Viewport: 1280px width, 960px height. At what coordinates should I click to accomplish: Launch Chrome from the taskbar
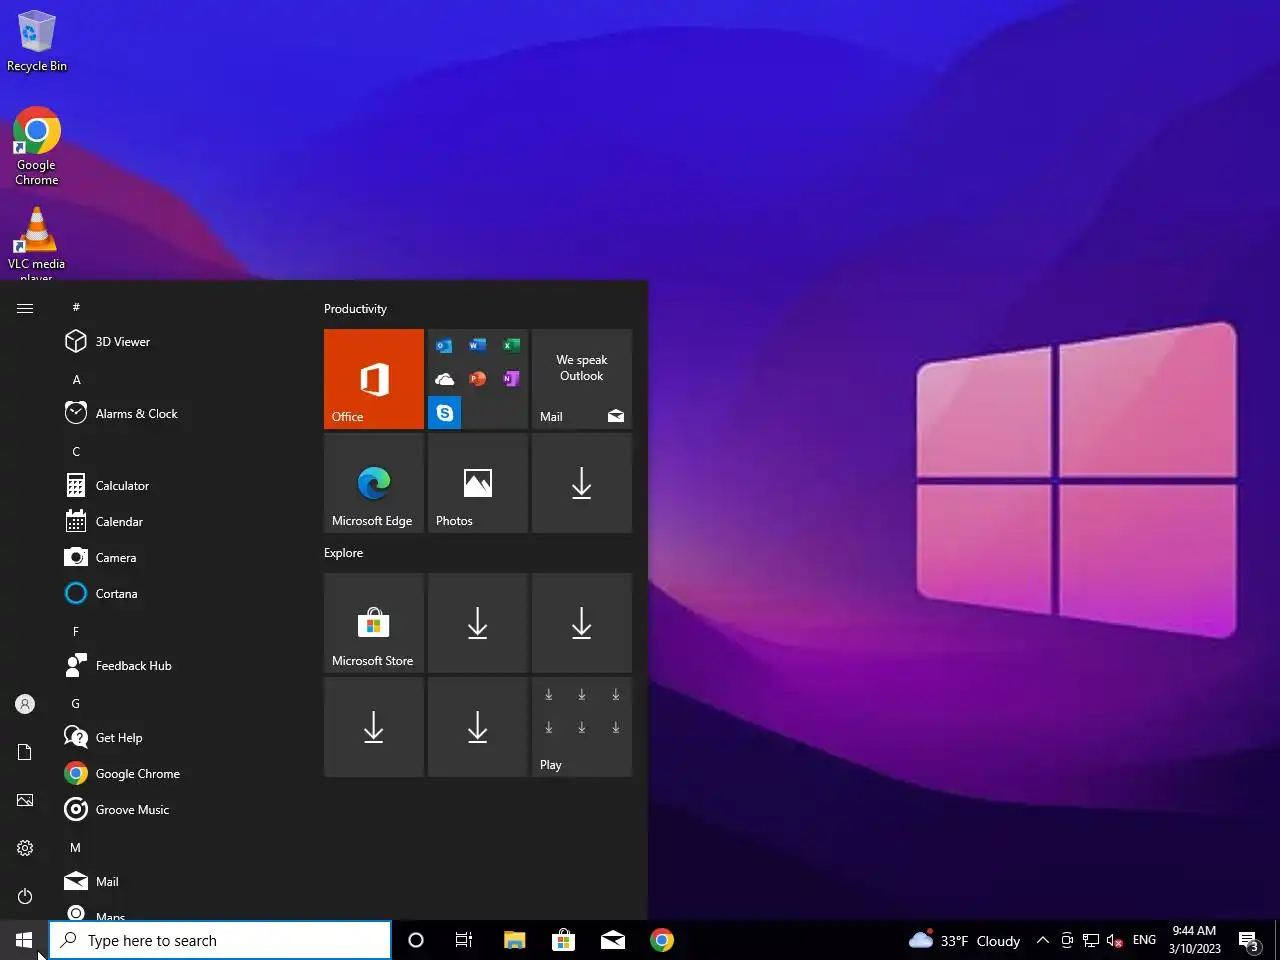(661, 940)
